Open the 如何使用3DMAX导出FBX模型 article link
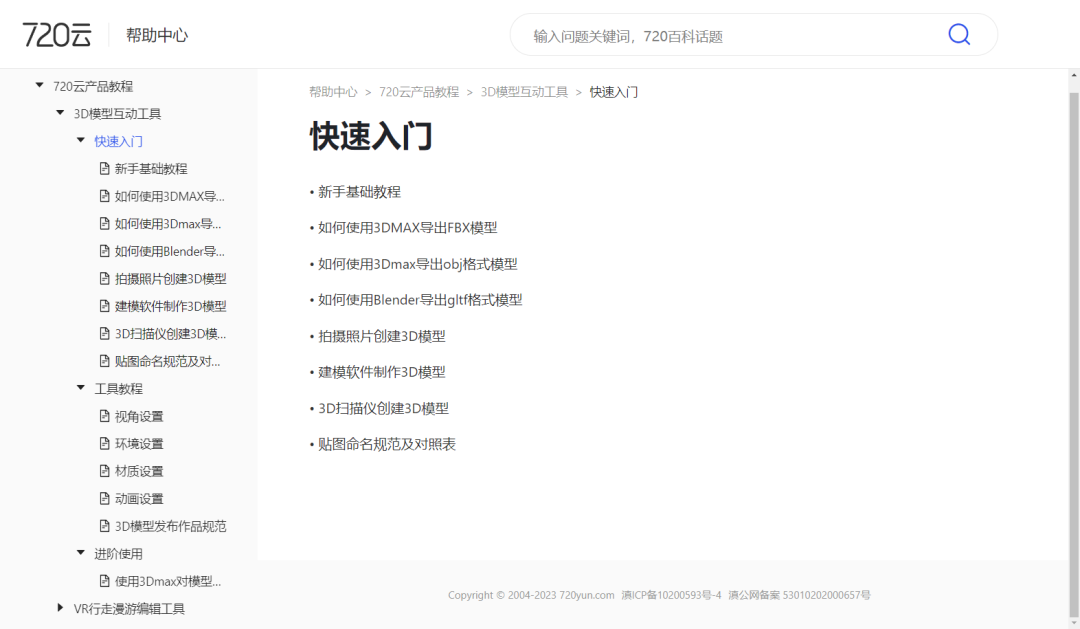This screenshot has width=1080, height=629. click(x=407, y=228)
